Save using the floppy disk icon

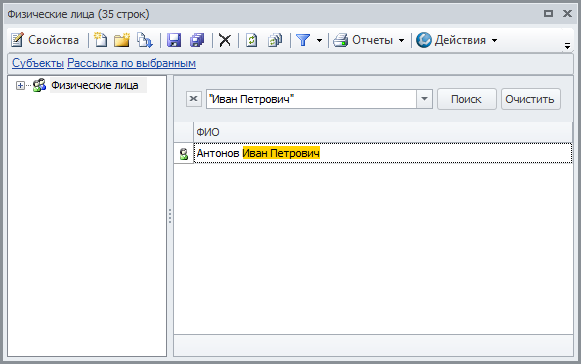coord(174,40)
